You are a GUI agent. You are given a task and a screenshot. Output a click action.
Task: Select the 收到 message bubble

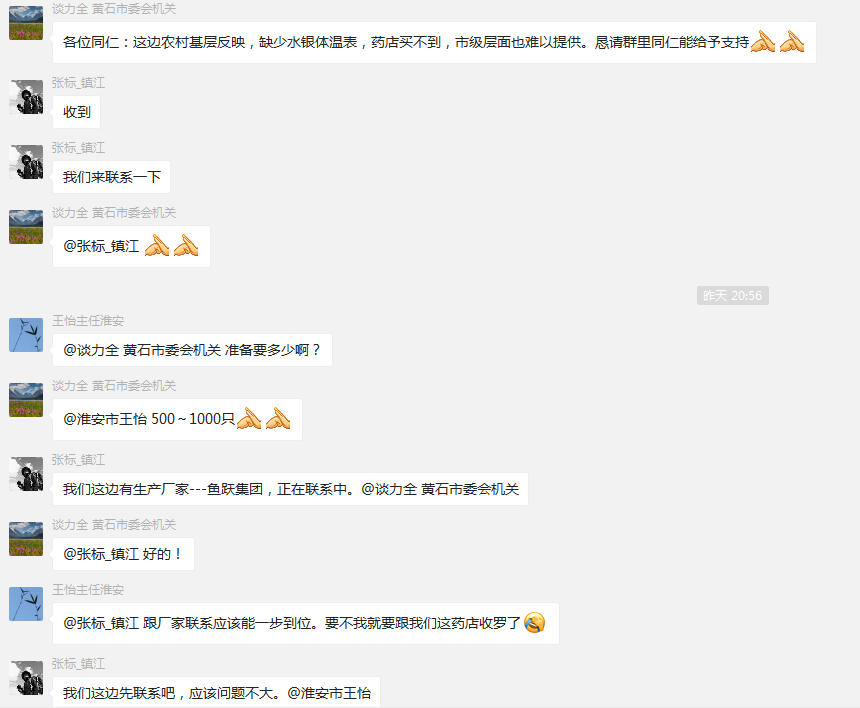[76, 112]
